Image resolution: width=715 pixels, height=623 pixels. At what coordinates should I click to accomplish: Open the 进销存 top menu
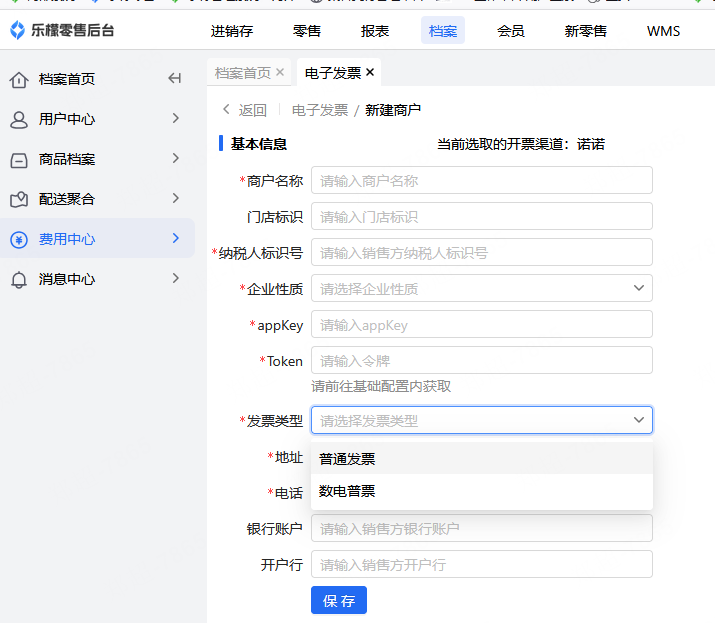pyautogui.click(x=231, y=31)
